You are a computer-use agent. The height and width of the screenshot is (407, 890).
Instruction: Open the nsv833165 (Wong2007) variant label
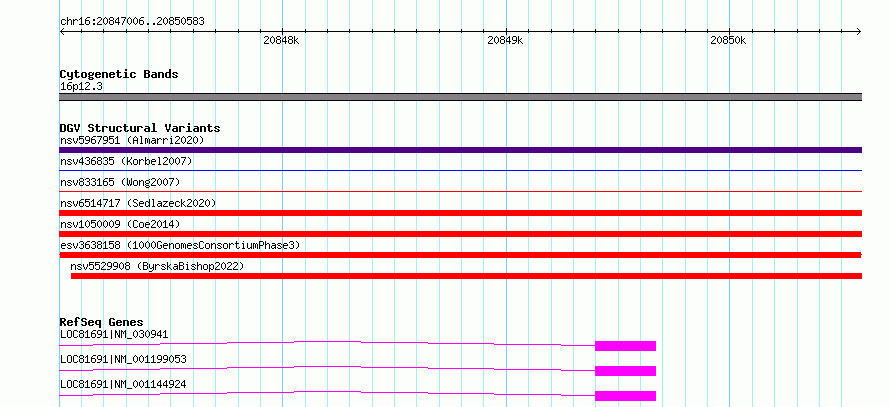pos(120,182)
